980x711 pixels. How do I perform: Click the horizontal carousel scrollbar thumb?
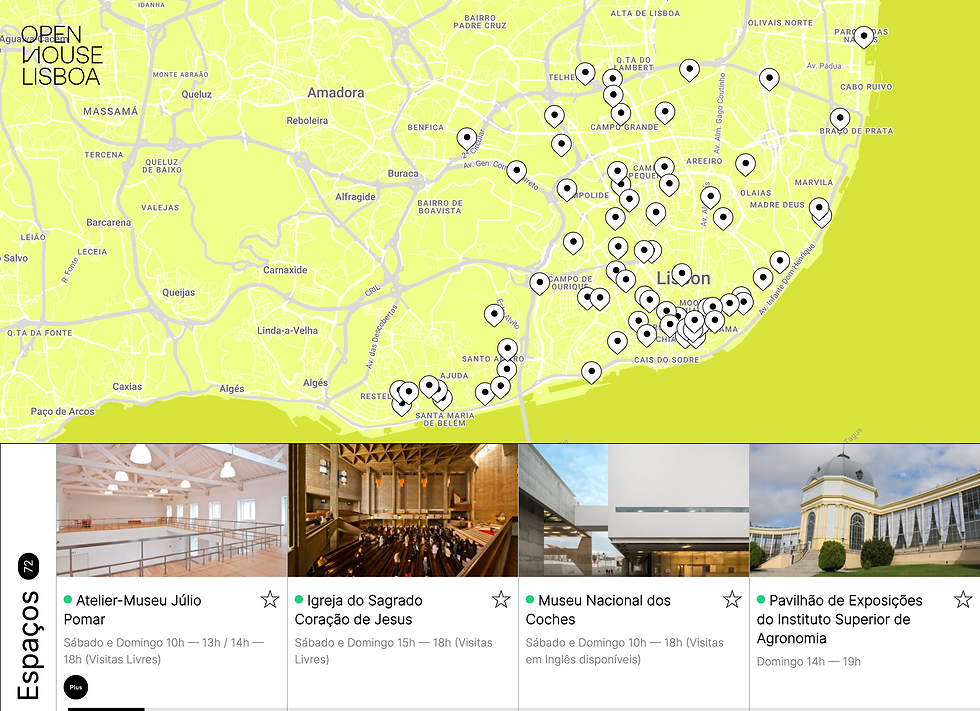point(106,709)
